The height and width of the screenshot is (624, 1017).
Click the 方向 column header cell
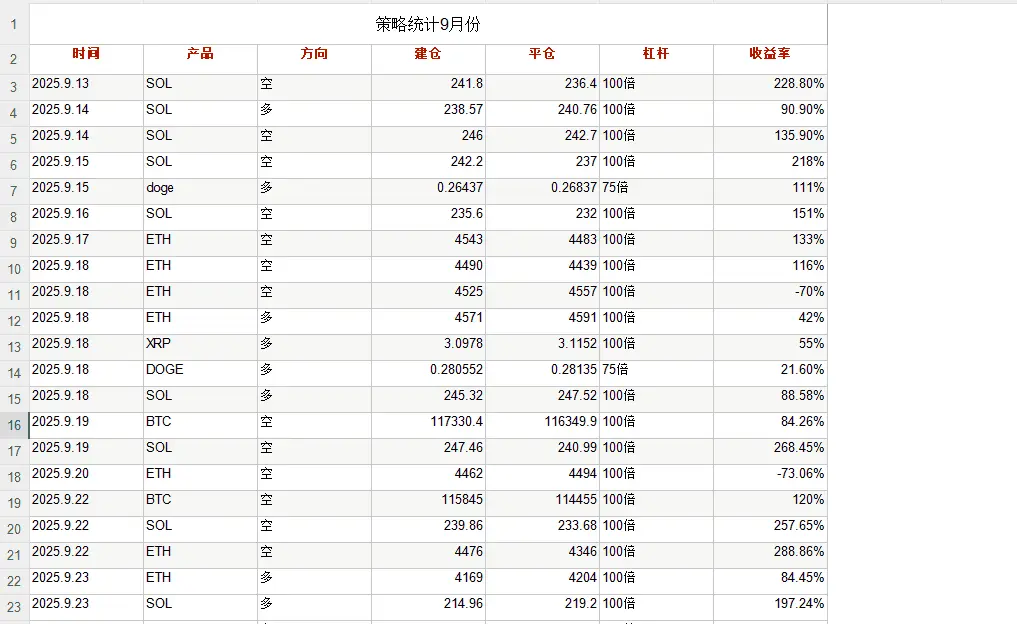315,59
